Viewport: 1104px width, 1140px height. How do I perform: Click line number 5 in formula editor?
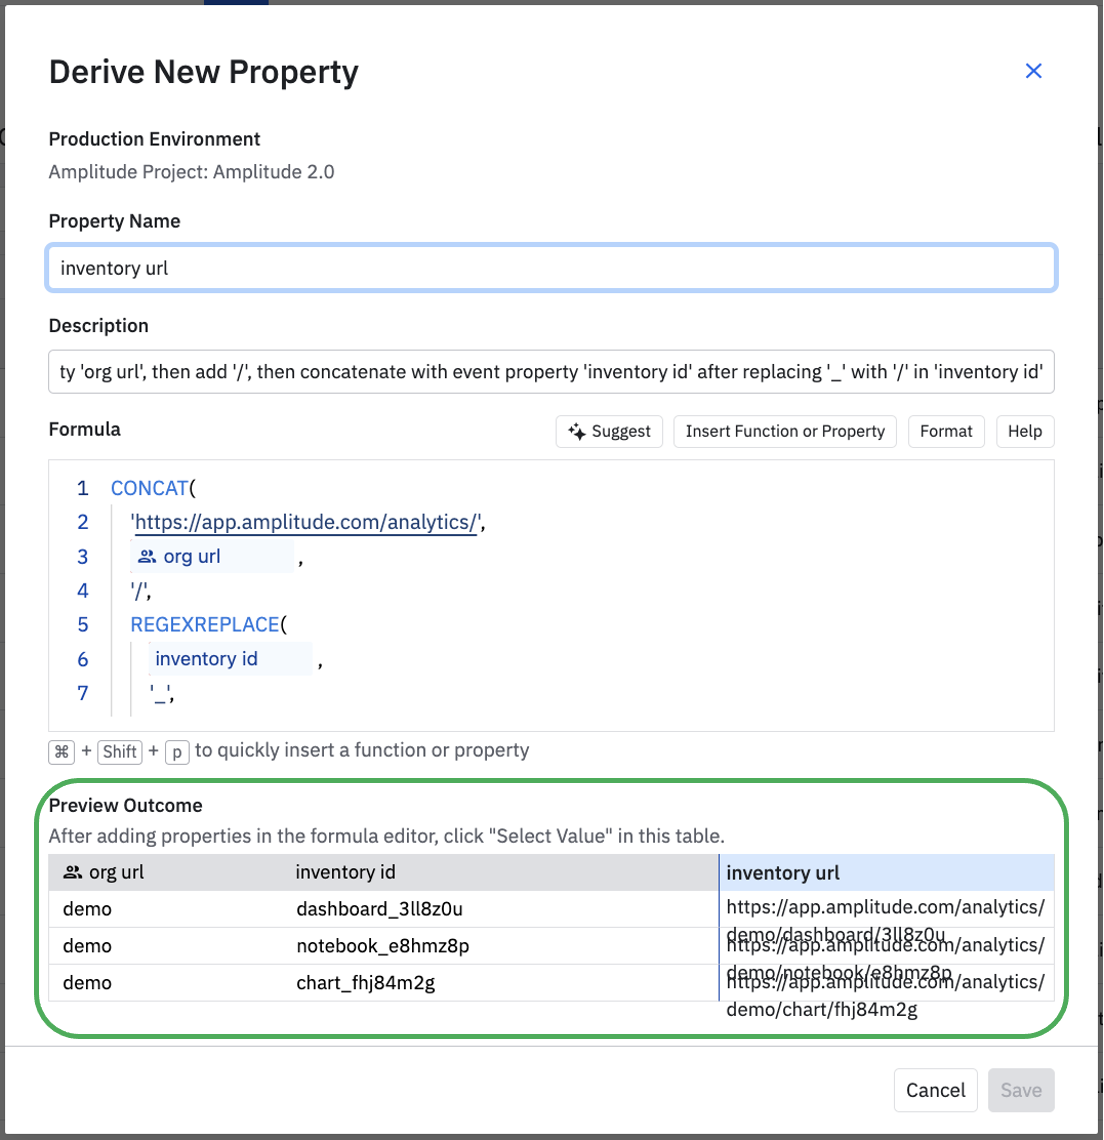tap(83, 625)
